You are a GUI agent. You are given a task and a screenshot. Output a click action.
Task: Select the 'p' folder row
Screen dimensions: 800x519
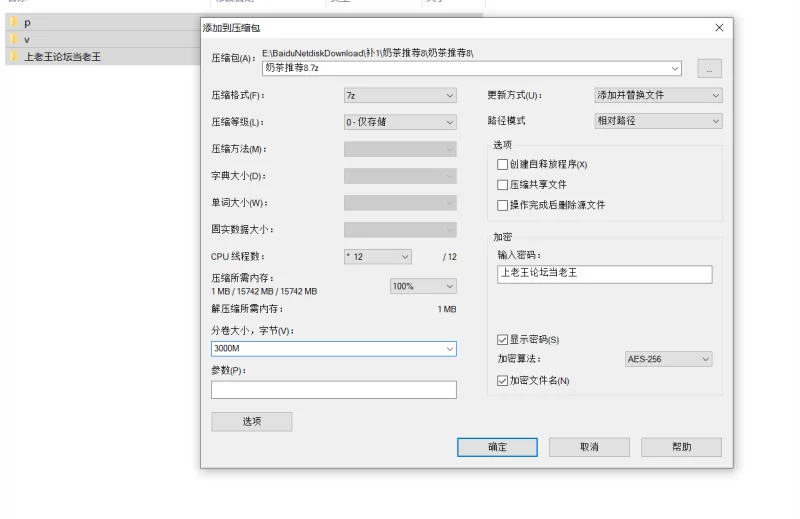102,22
